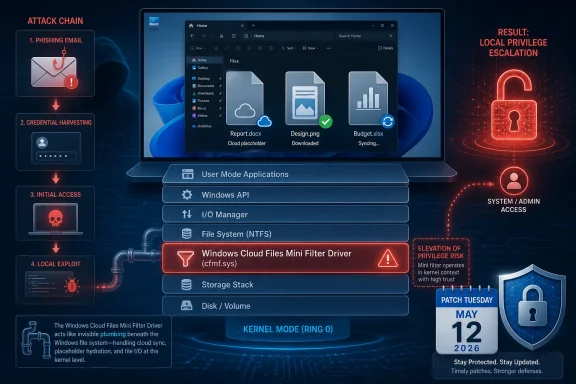Viewport: 576px width, 384px height.
Task: Click "Stay Protected. Stay Updated." text
Action: click(497, 362)
